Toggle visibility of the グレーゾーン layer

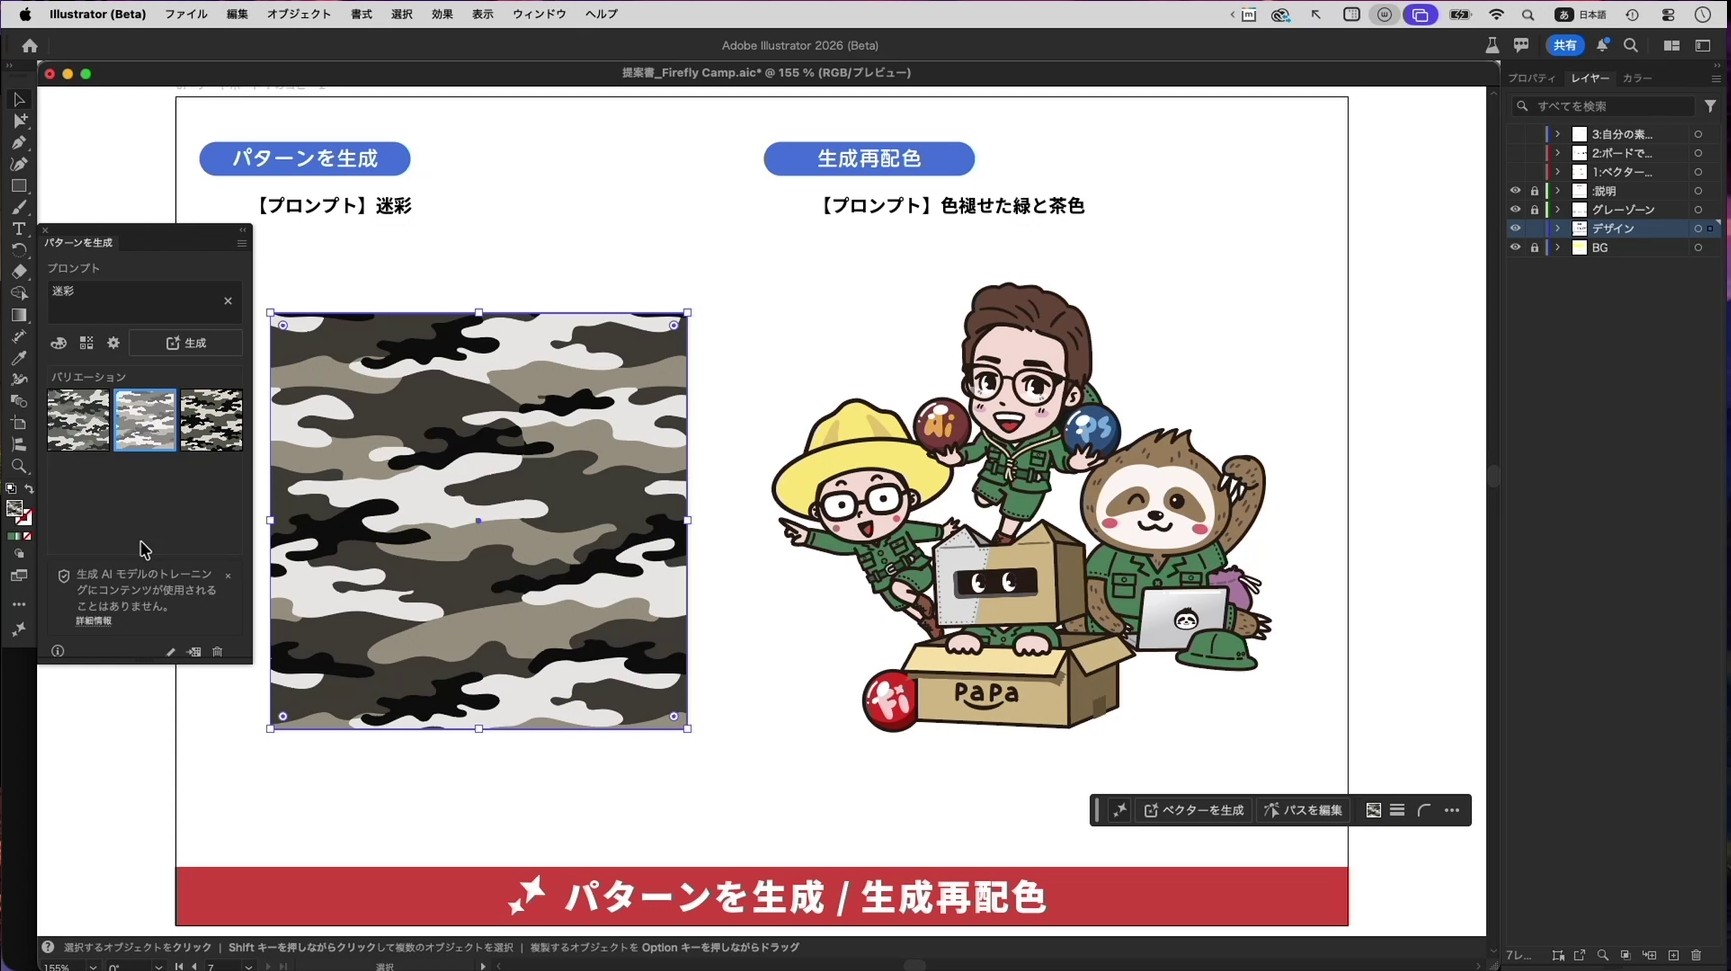(1516, 209)
